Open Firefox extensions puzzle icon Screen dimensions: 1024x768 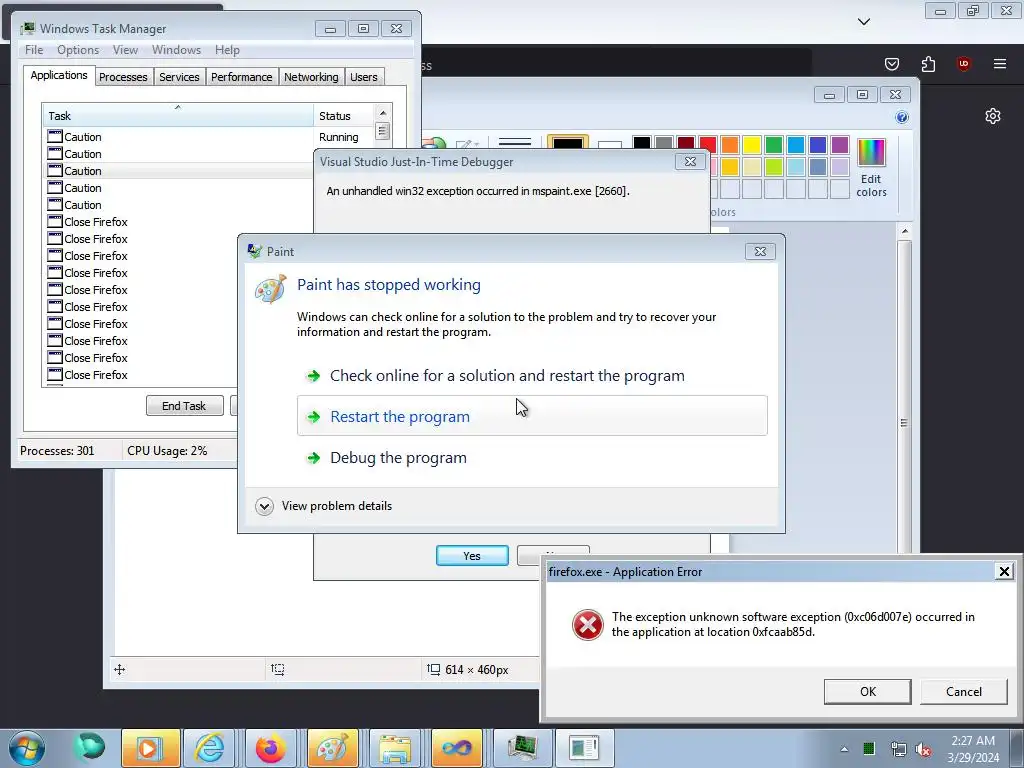click(928, 63)
